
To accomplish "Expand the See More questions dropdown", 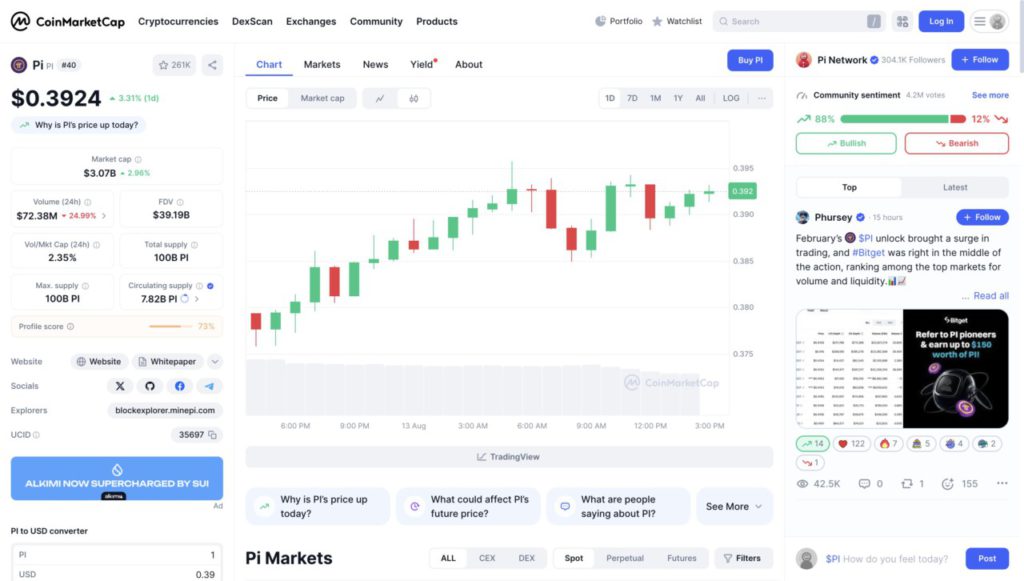I will 734,506.
